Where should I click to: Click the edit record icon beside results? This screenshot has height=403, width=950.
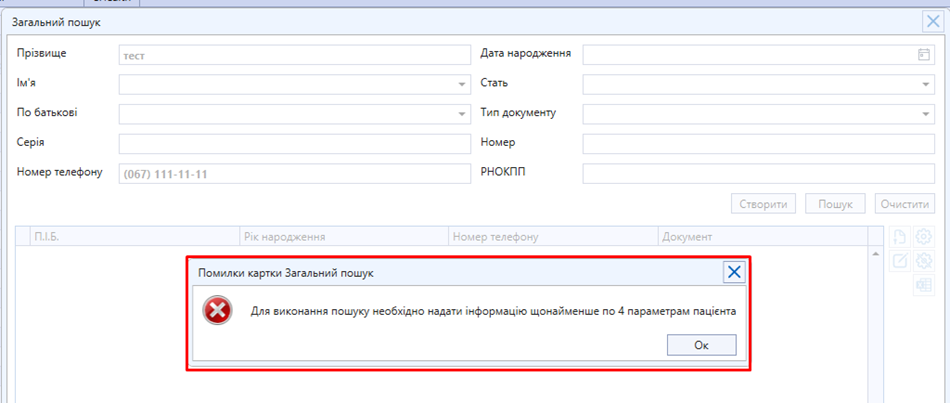pos(900,261)
